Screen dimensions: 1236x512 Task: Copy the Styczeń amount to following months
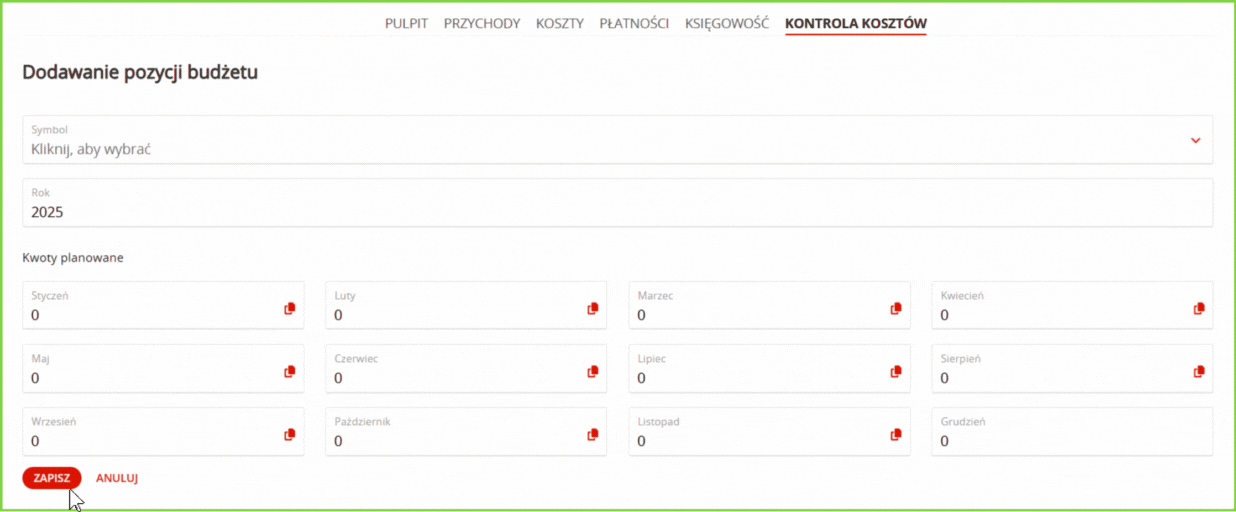tap(290, 309)
